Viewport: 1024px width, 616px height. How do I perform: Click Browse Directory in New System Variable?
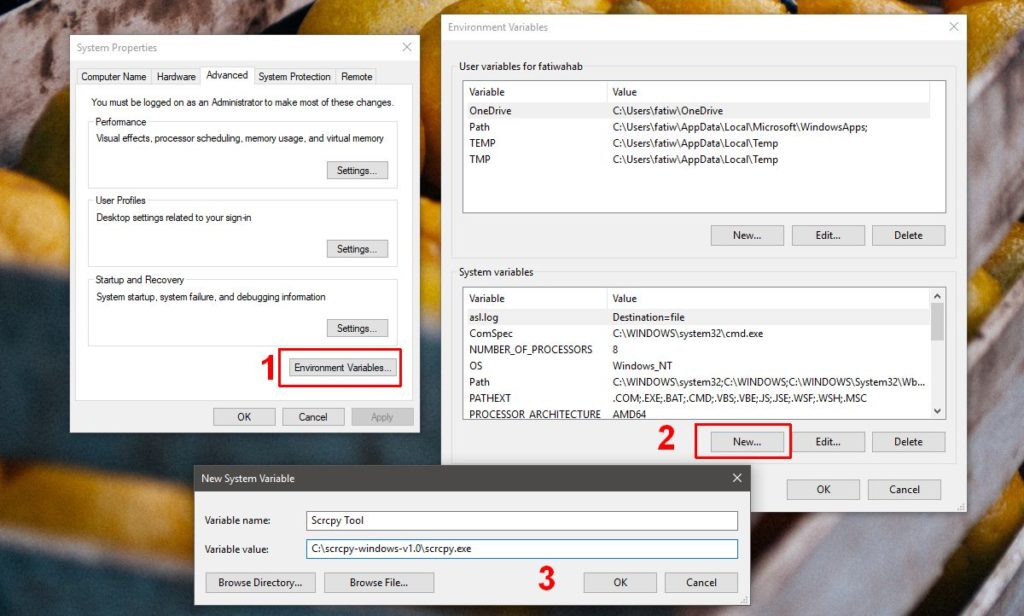click(259, 582)
